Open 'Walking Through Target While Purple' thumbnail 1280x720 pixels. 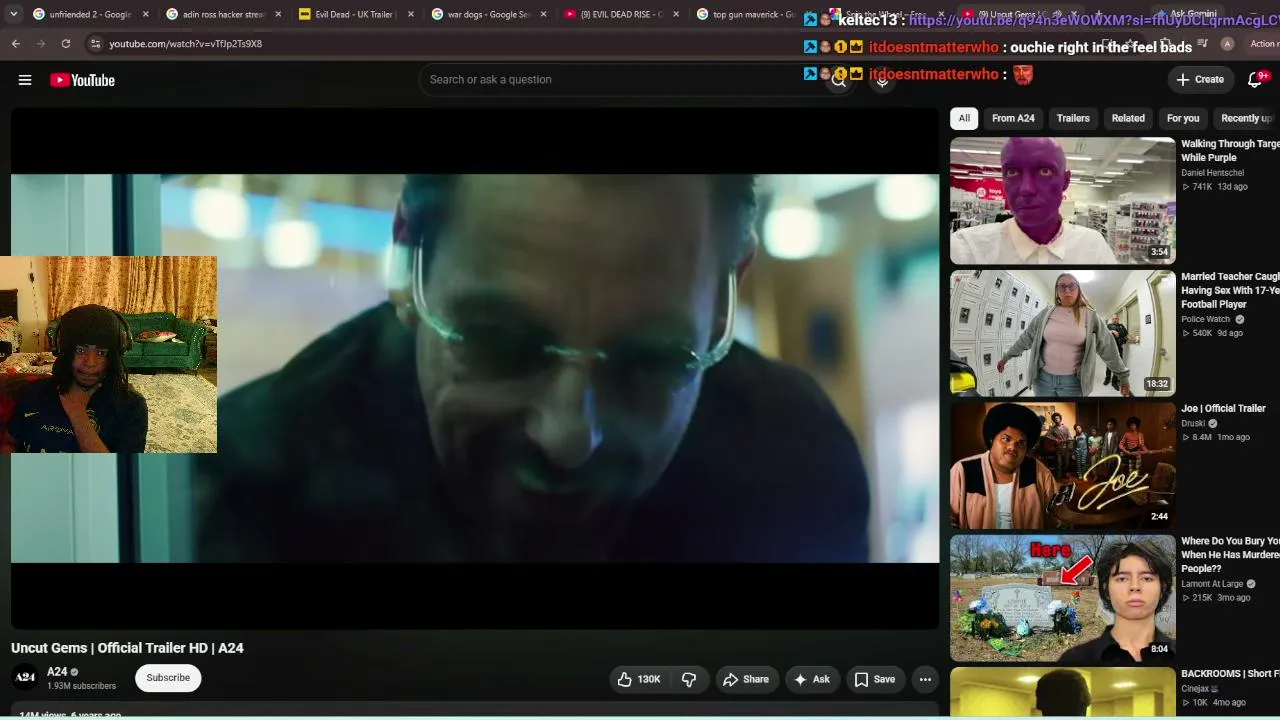[x=1063, y=200]
